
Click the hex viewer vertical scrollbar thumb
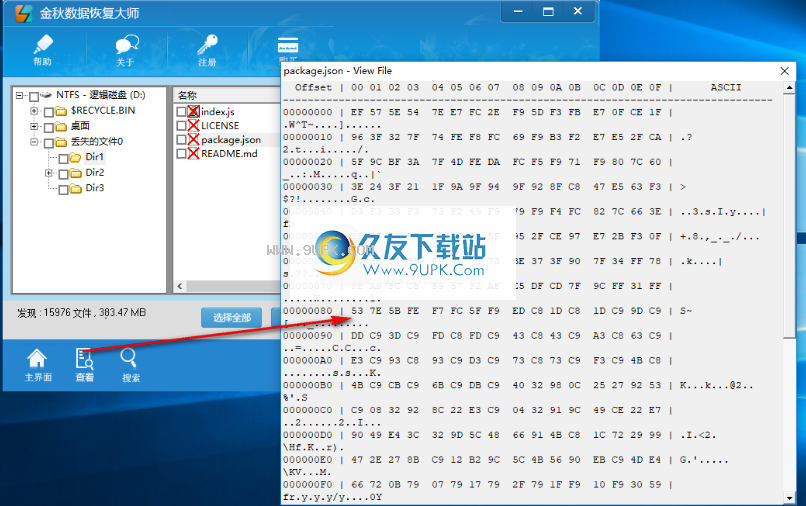(790, 215)
